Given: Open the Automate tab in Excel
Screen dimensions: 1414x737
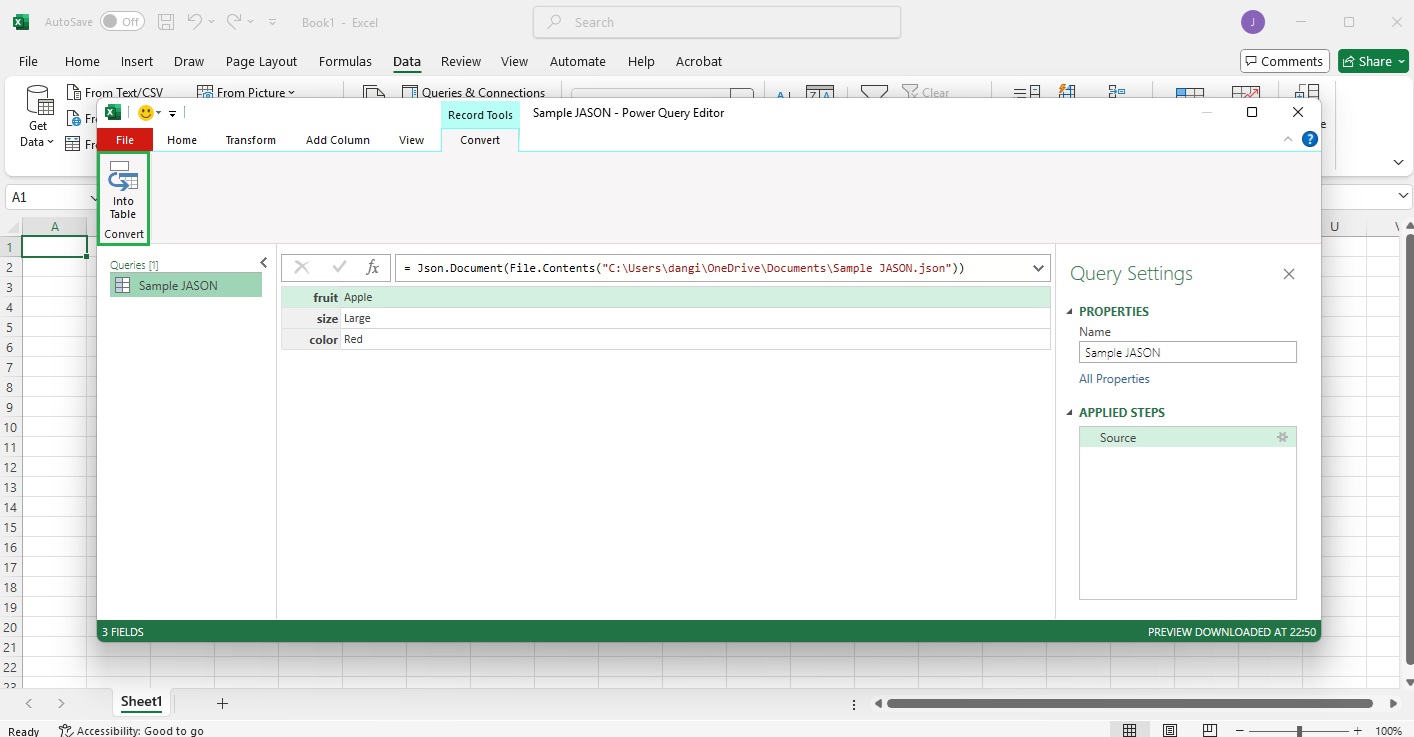Looking at the screenshot, I should point(577,61).
